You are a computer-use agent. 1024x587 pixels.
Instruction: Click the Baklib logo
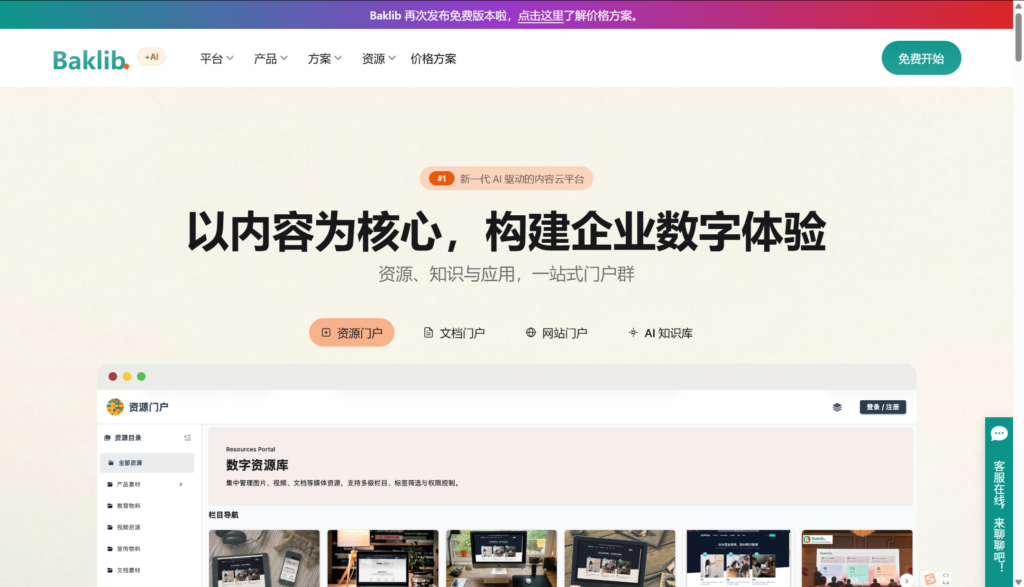[91, 59]
